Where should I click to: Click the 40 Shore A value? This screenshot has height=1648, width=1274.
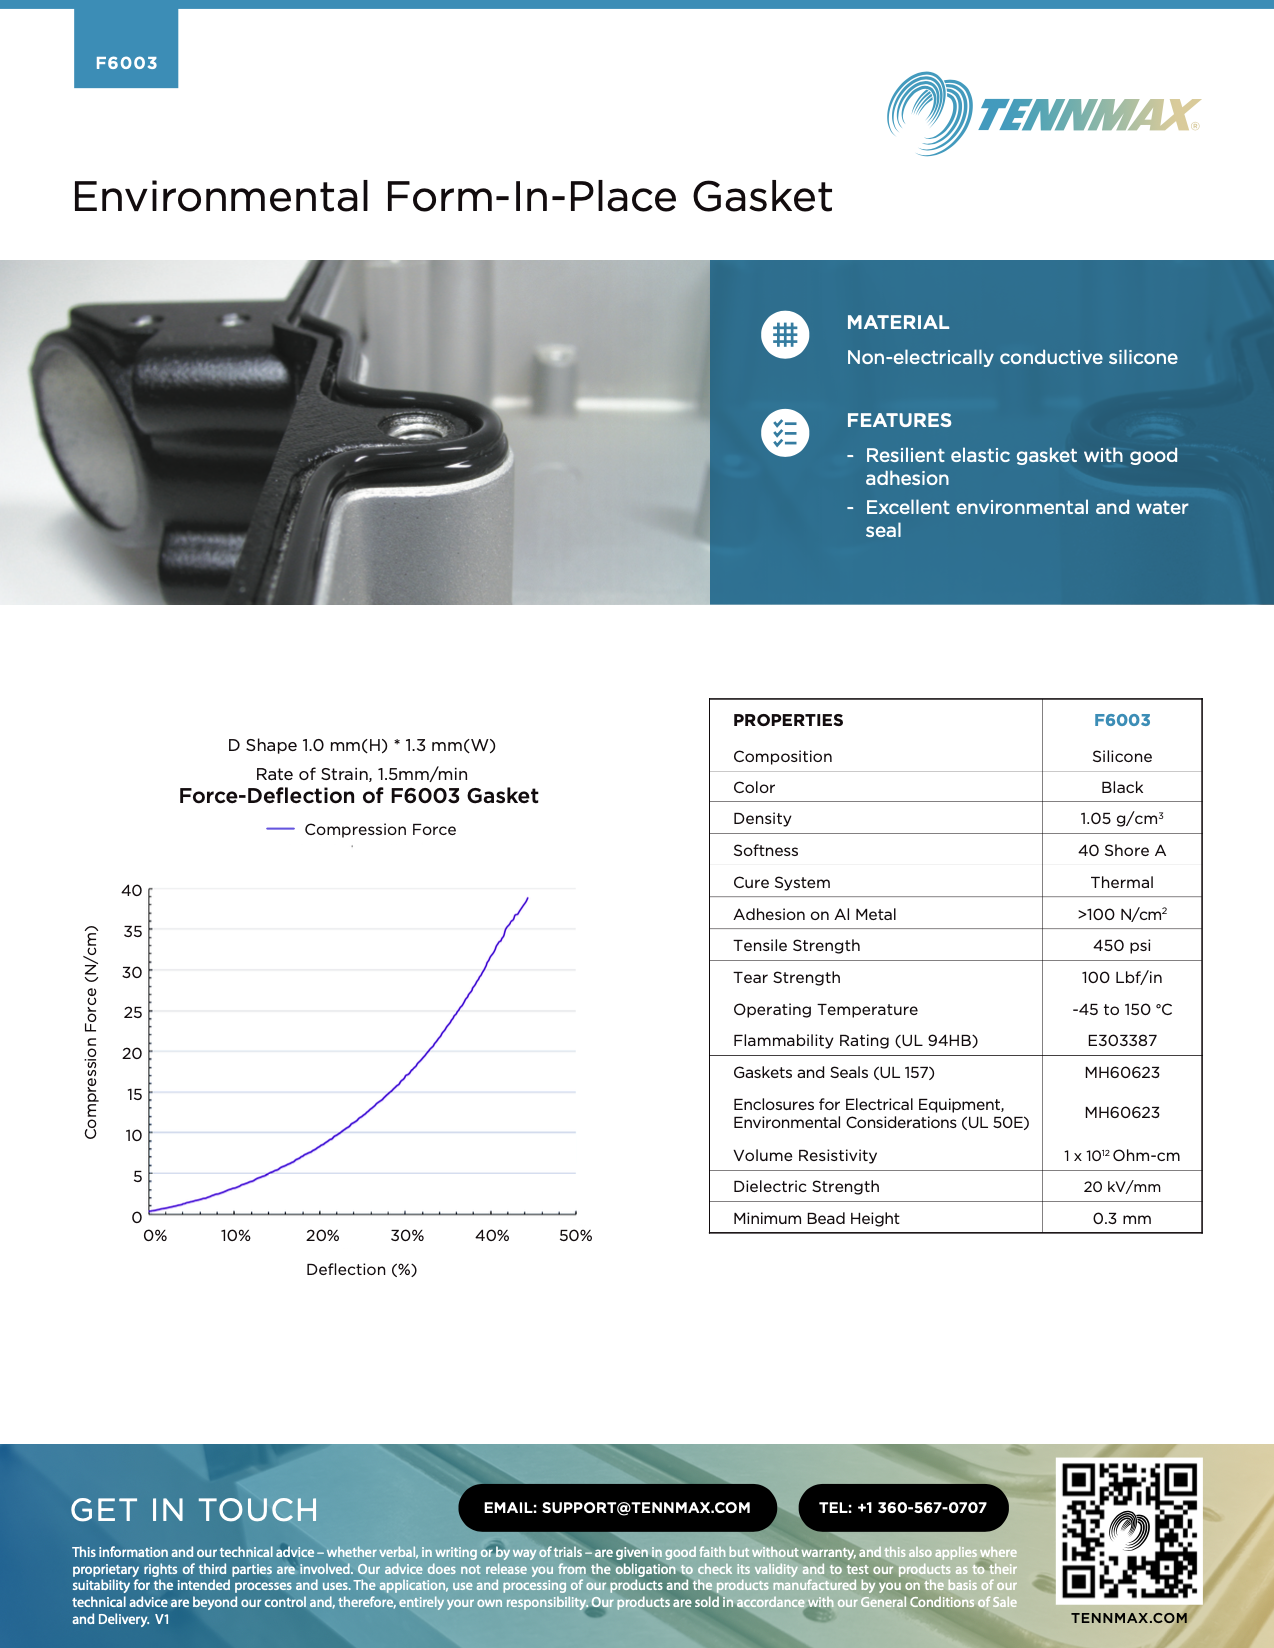pyautogui.click(x=1122, y=851)
